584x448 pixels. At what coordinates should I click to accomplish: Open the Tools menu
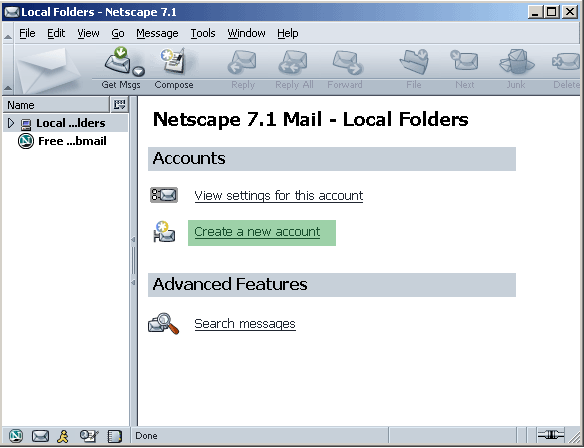203,33
